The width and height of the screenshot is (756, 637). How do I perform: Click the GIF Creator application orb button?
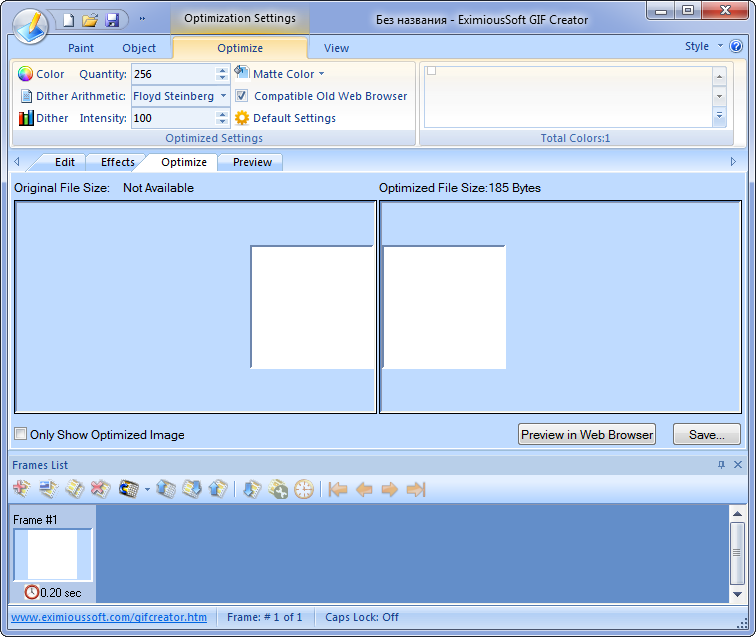click(30, 26)
